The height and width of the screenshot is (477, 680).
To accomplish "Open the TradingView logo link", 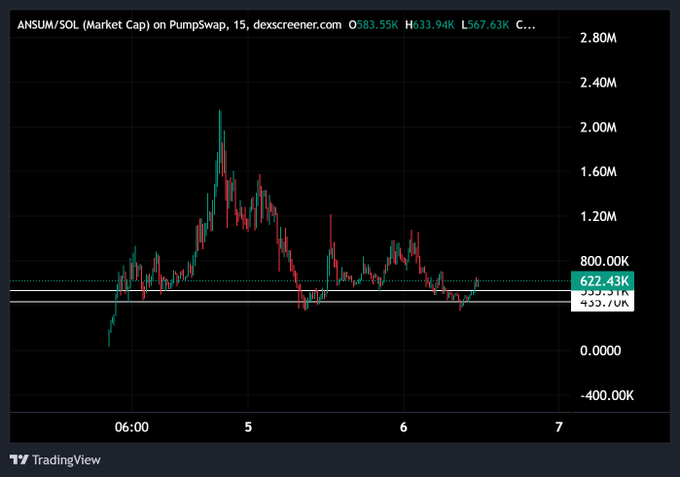I will point(55,460).
